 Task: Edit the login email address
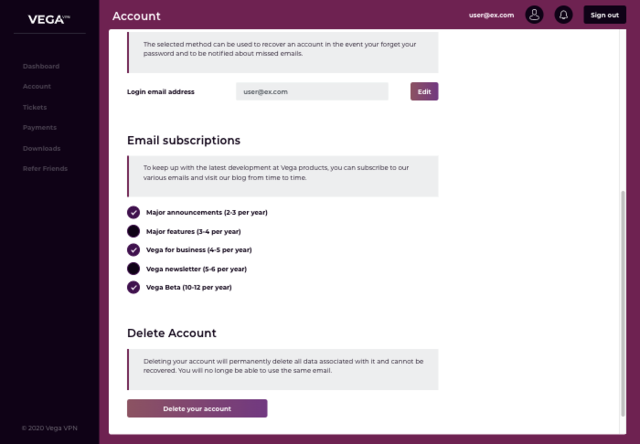click(424, 91)
